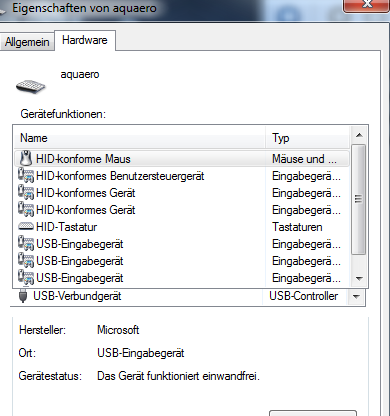Click the aquaero device name label
390x416 pixels.
click(80, 74)
